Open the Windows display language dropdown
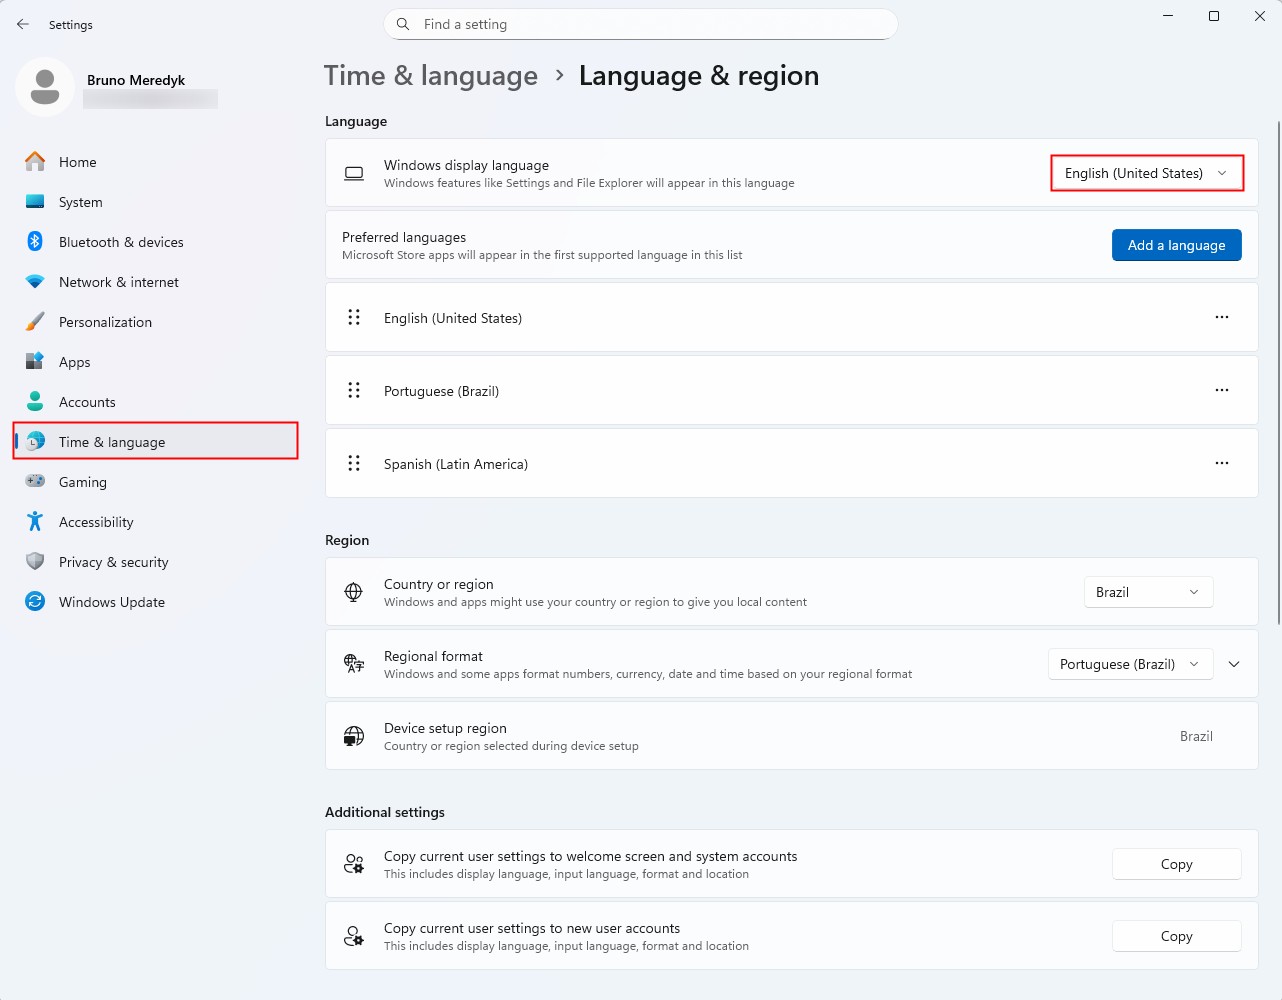This screenshot has height=1000, width=1282. click(x=1147, y=173)
